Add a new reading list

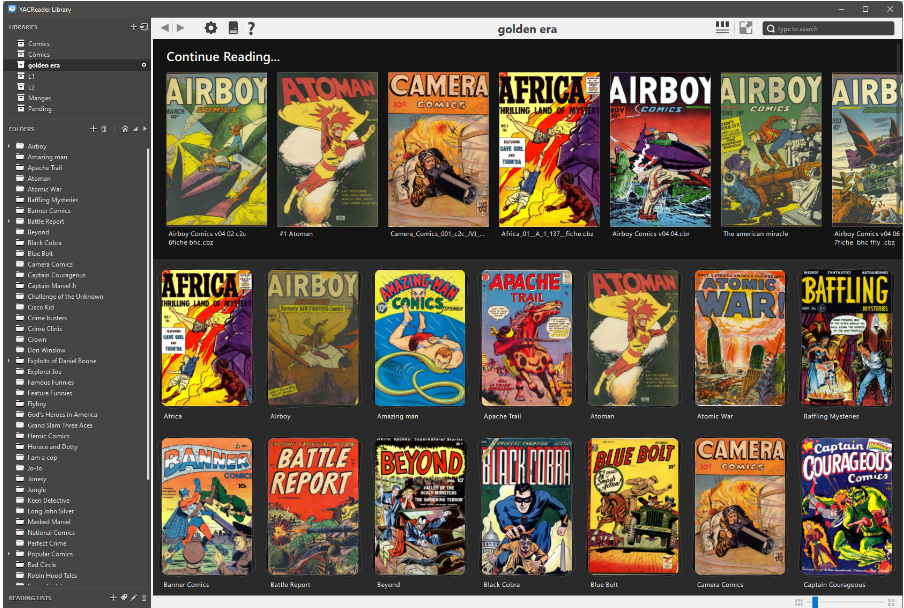pos(113,597)
